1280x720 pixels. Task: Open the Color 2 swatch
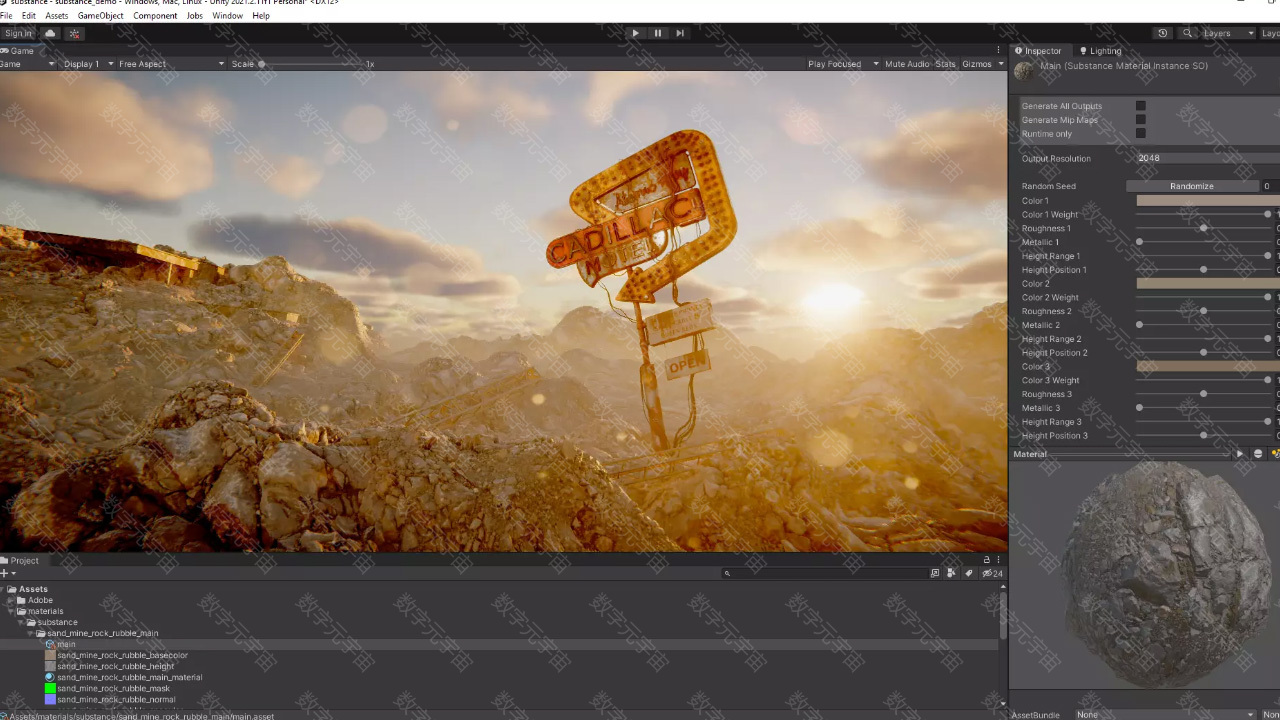pos(1208,283)
